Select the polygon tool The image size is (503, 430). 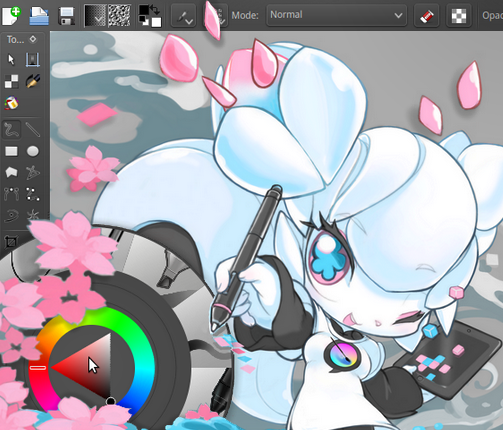click(x=11, y=172)
